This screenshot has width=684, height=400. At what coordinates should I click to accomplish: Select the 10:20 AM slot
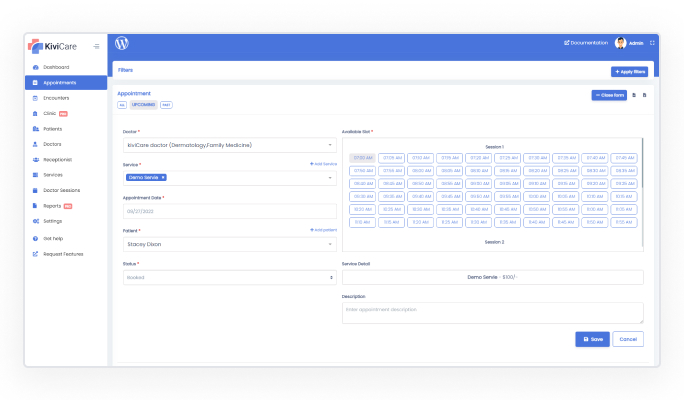(x=363, y=209)
